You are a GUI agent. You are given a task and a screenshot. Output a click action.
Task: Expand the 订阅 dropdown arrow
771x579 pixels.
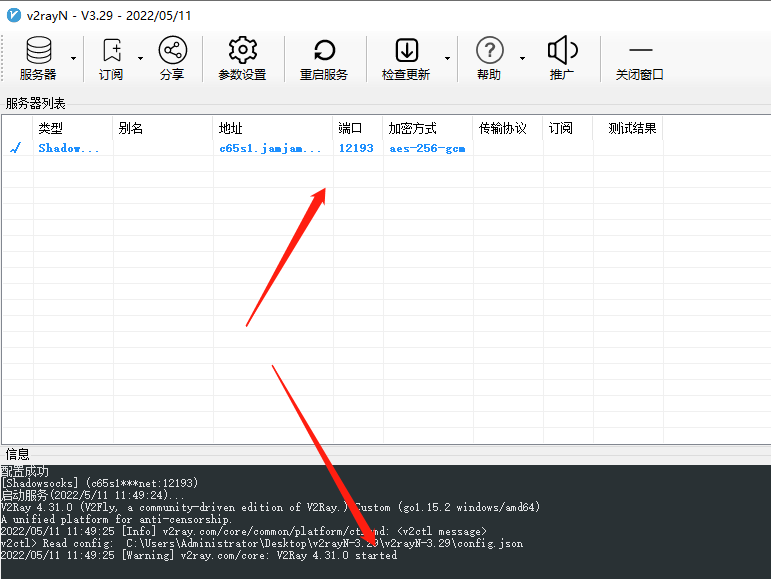tap(140, 58)
